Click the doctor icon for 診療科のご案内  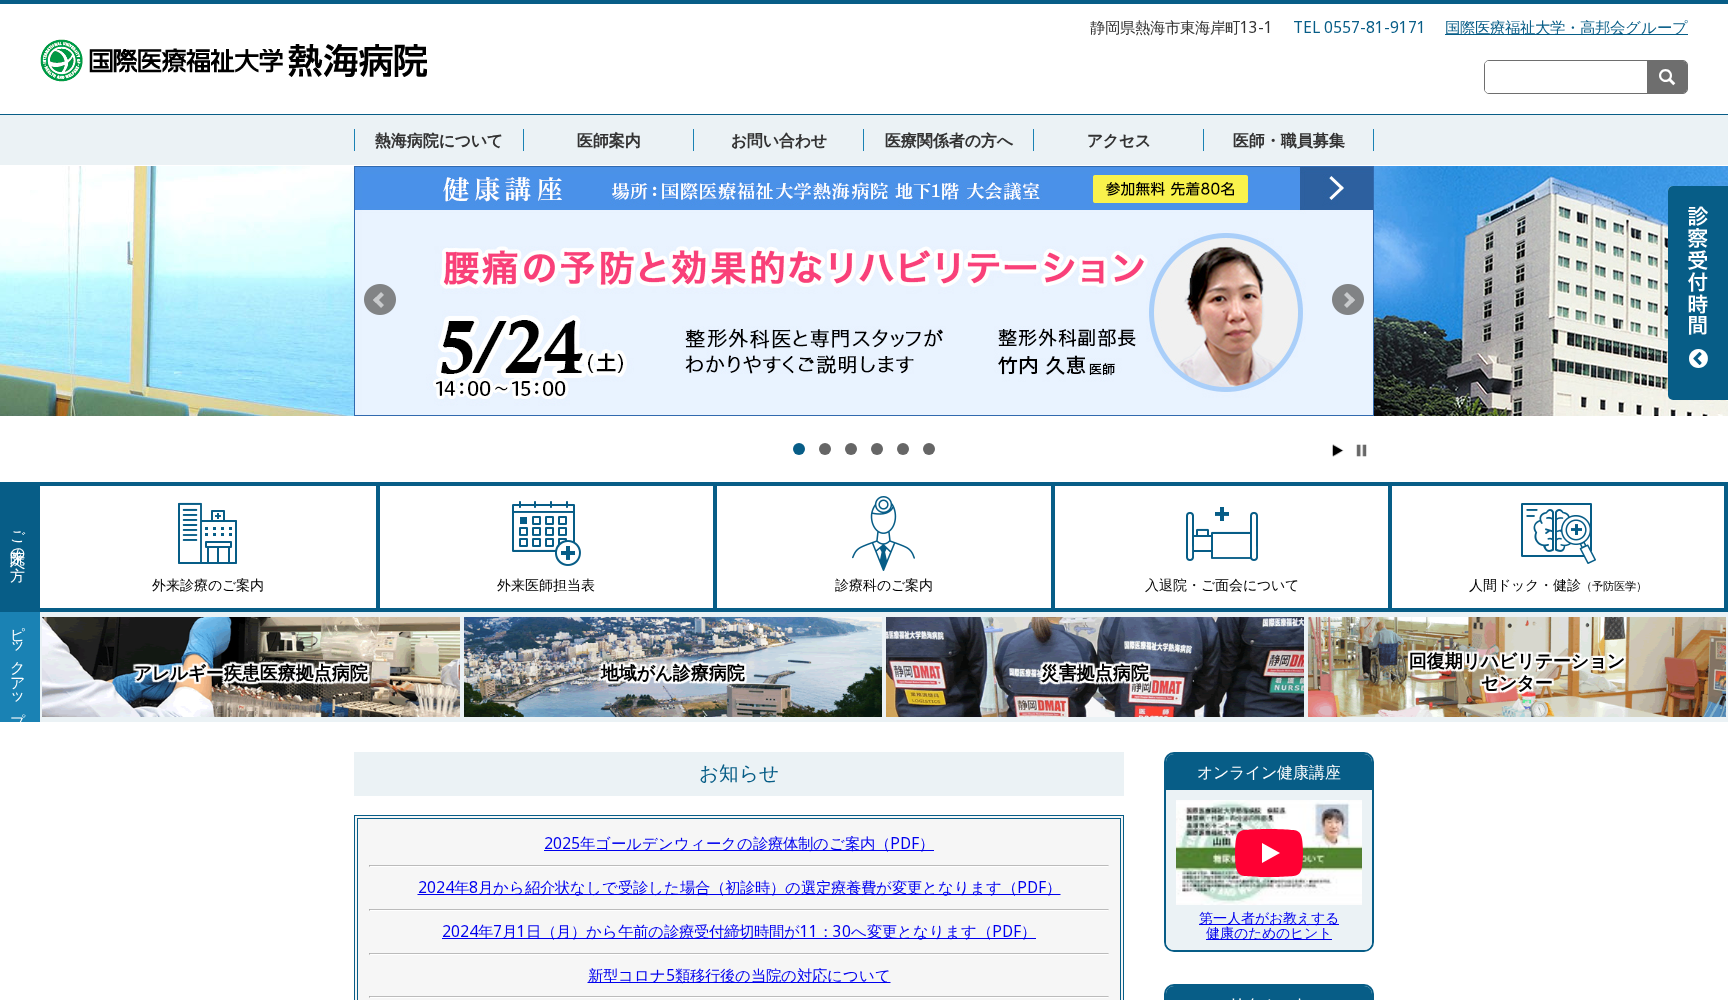tap(883, 535)
